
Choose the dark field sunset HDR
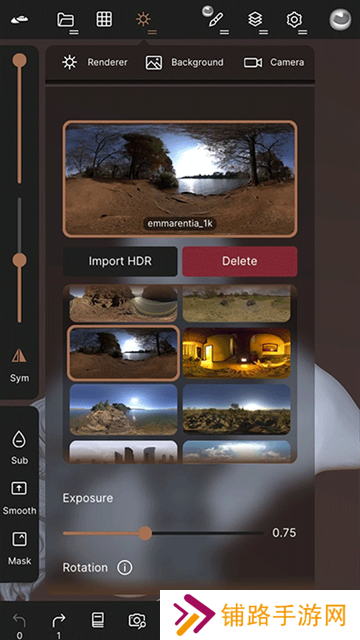coord(237,409)
